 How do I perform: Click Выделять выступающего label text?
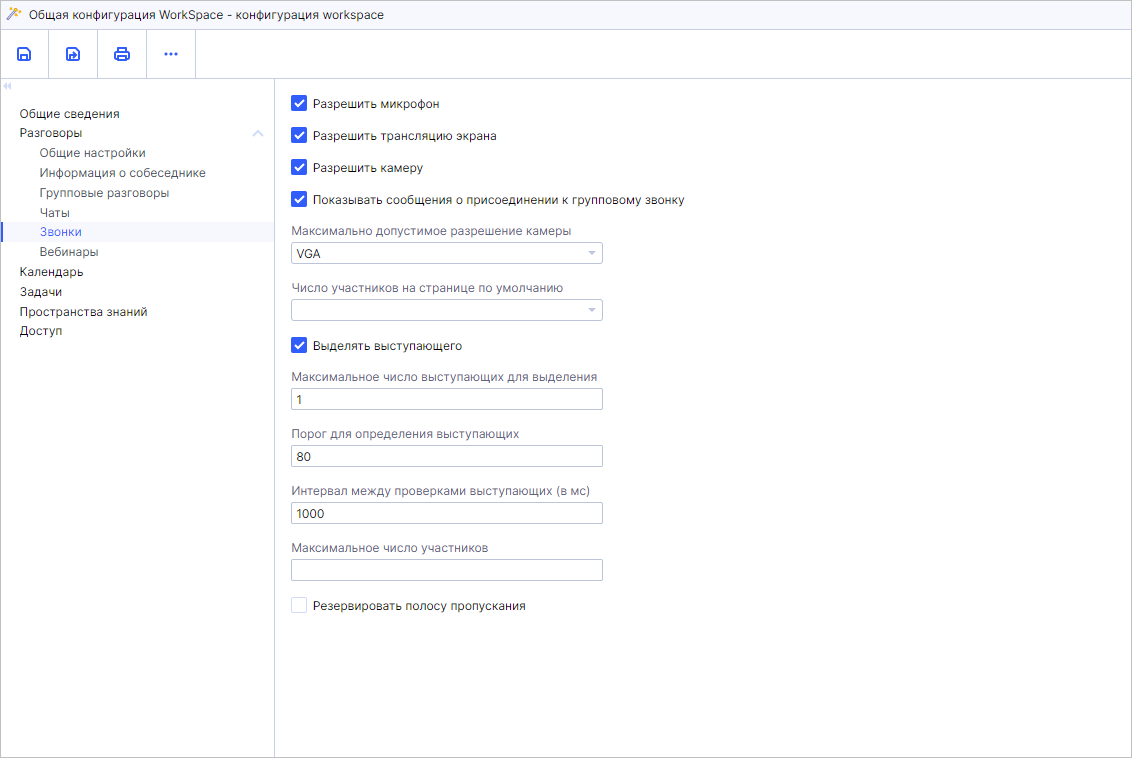(387, 346)
